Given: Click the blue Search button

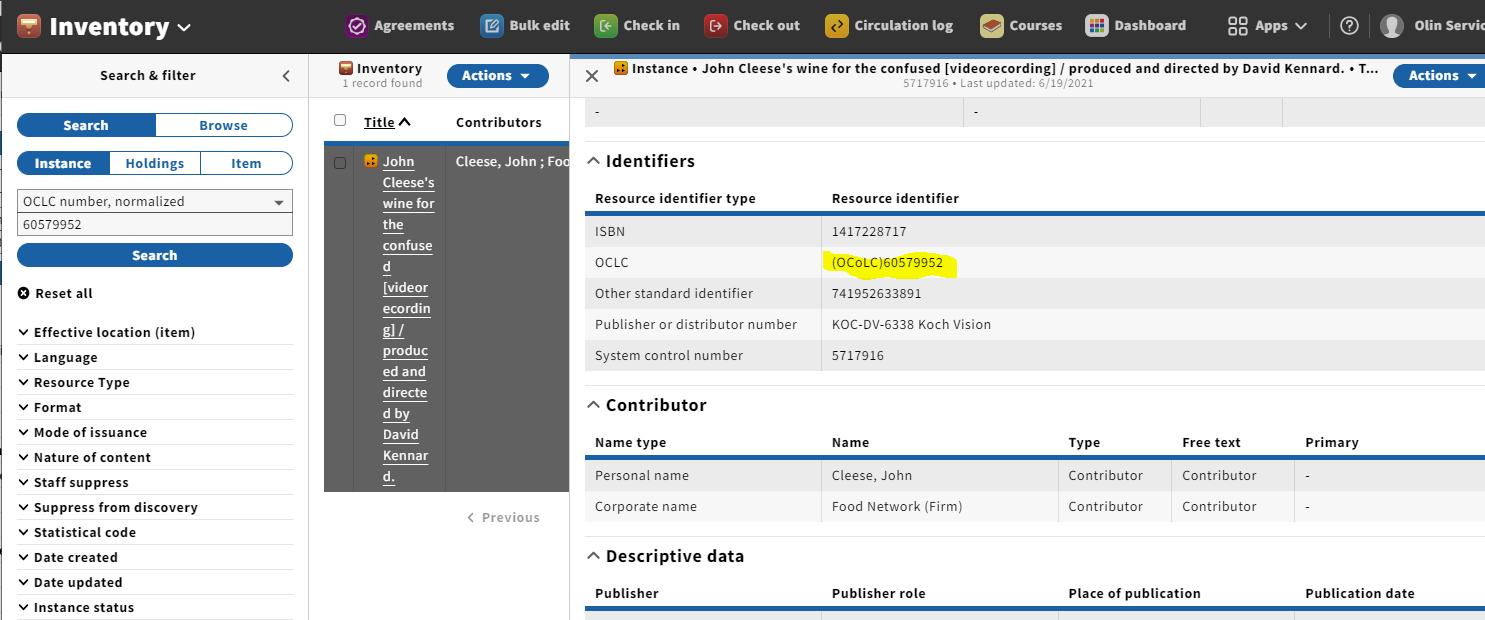Looking at the screenshot, I should [155, 255].
